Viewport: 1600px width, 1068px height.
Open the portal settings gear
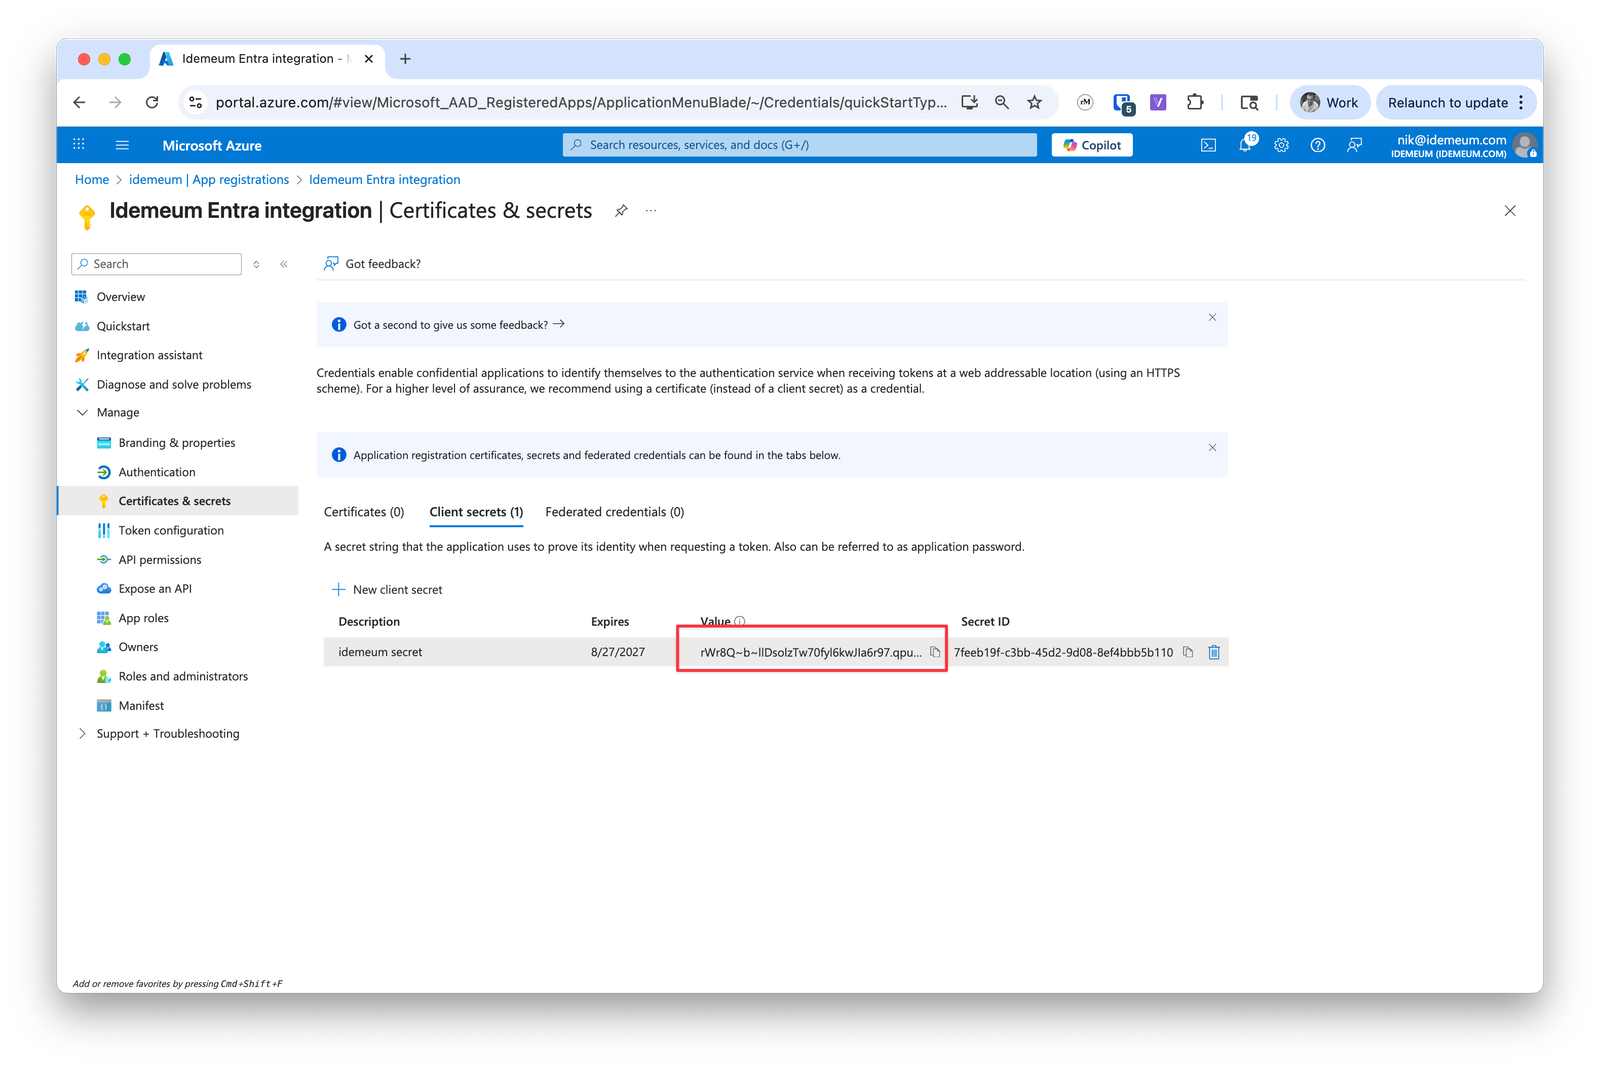click(x=1281, y=145)
